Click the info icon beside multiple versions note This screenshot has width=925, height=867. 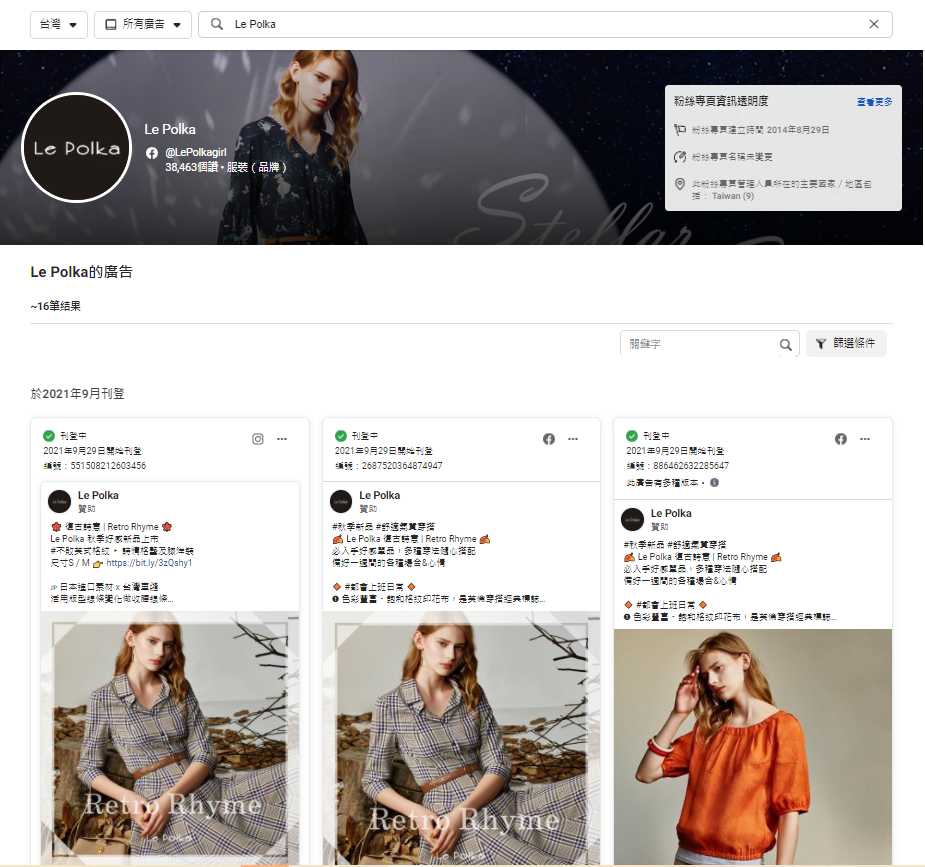click(714, 482)
